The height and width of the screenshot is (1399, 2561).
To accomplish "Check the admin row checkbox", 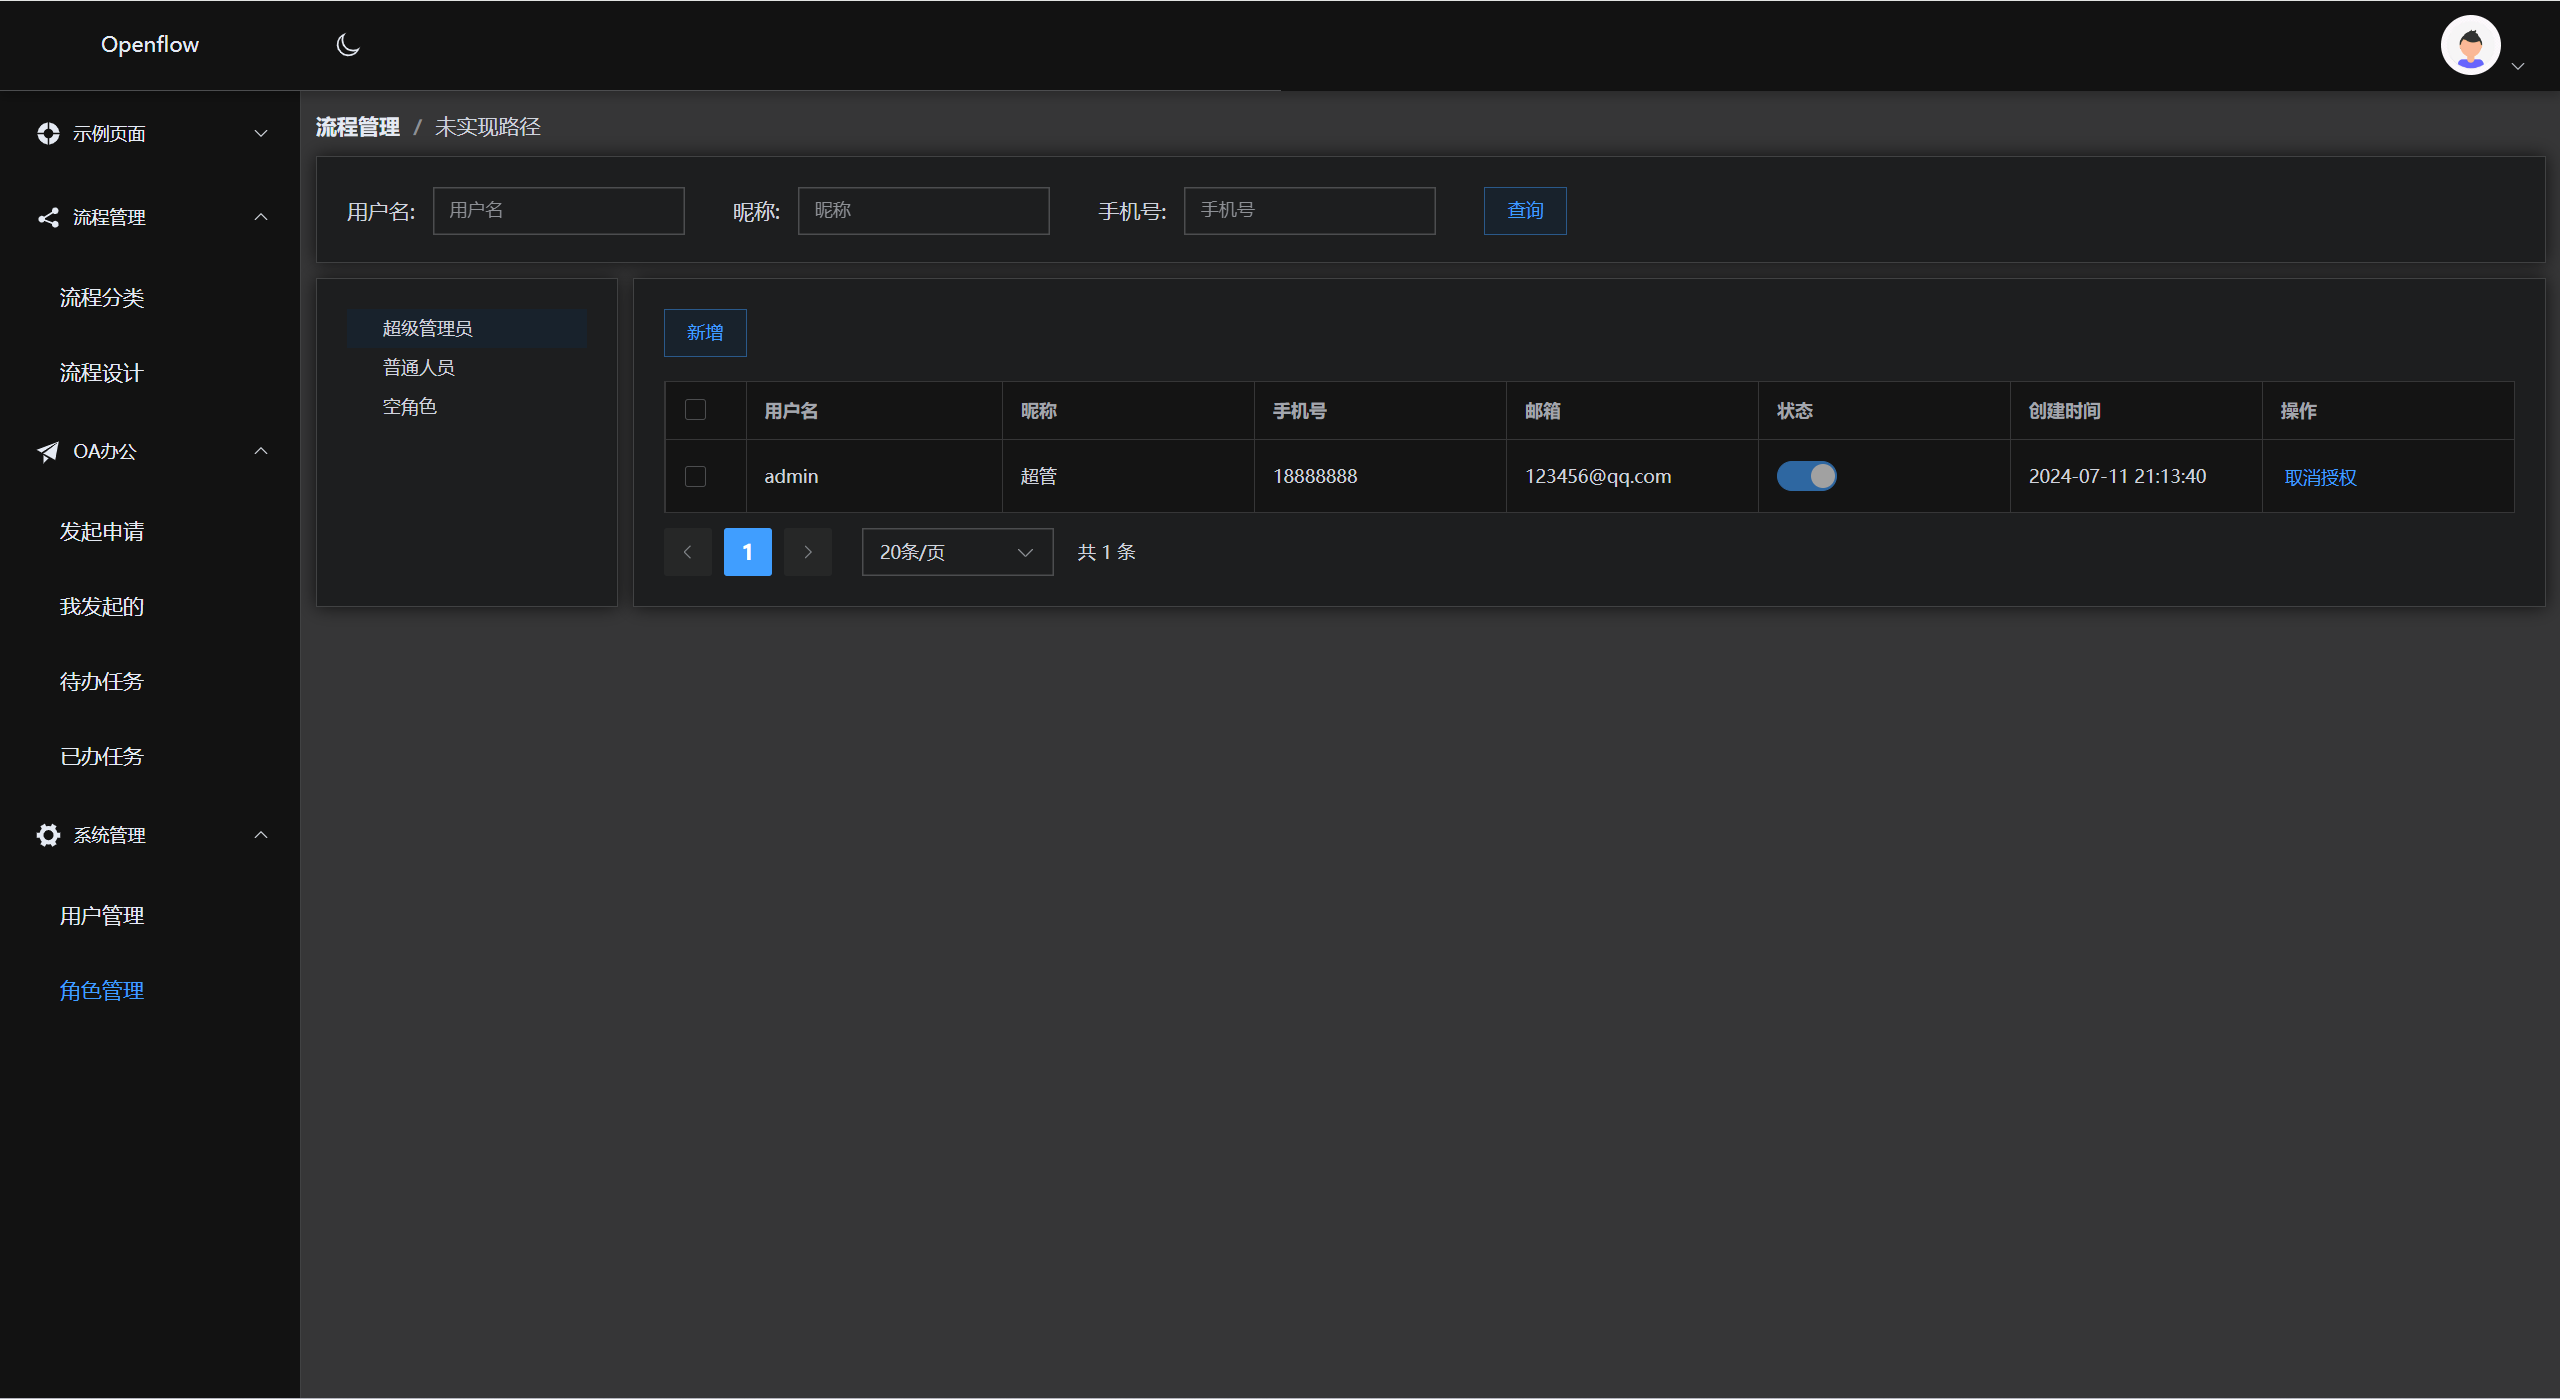I will tap(695, 476).
